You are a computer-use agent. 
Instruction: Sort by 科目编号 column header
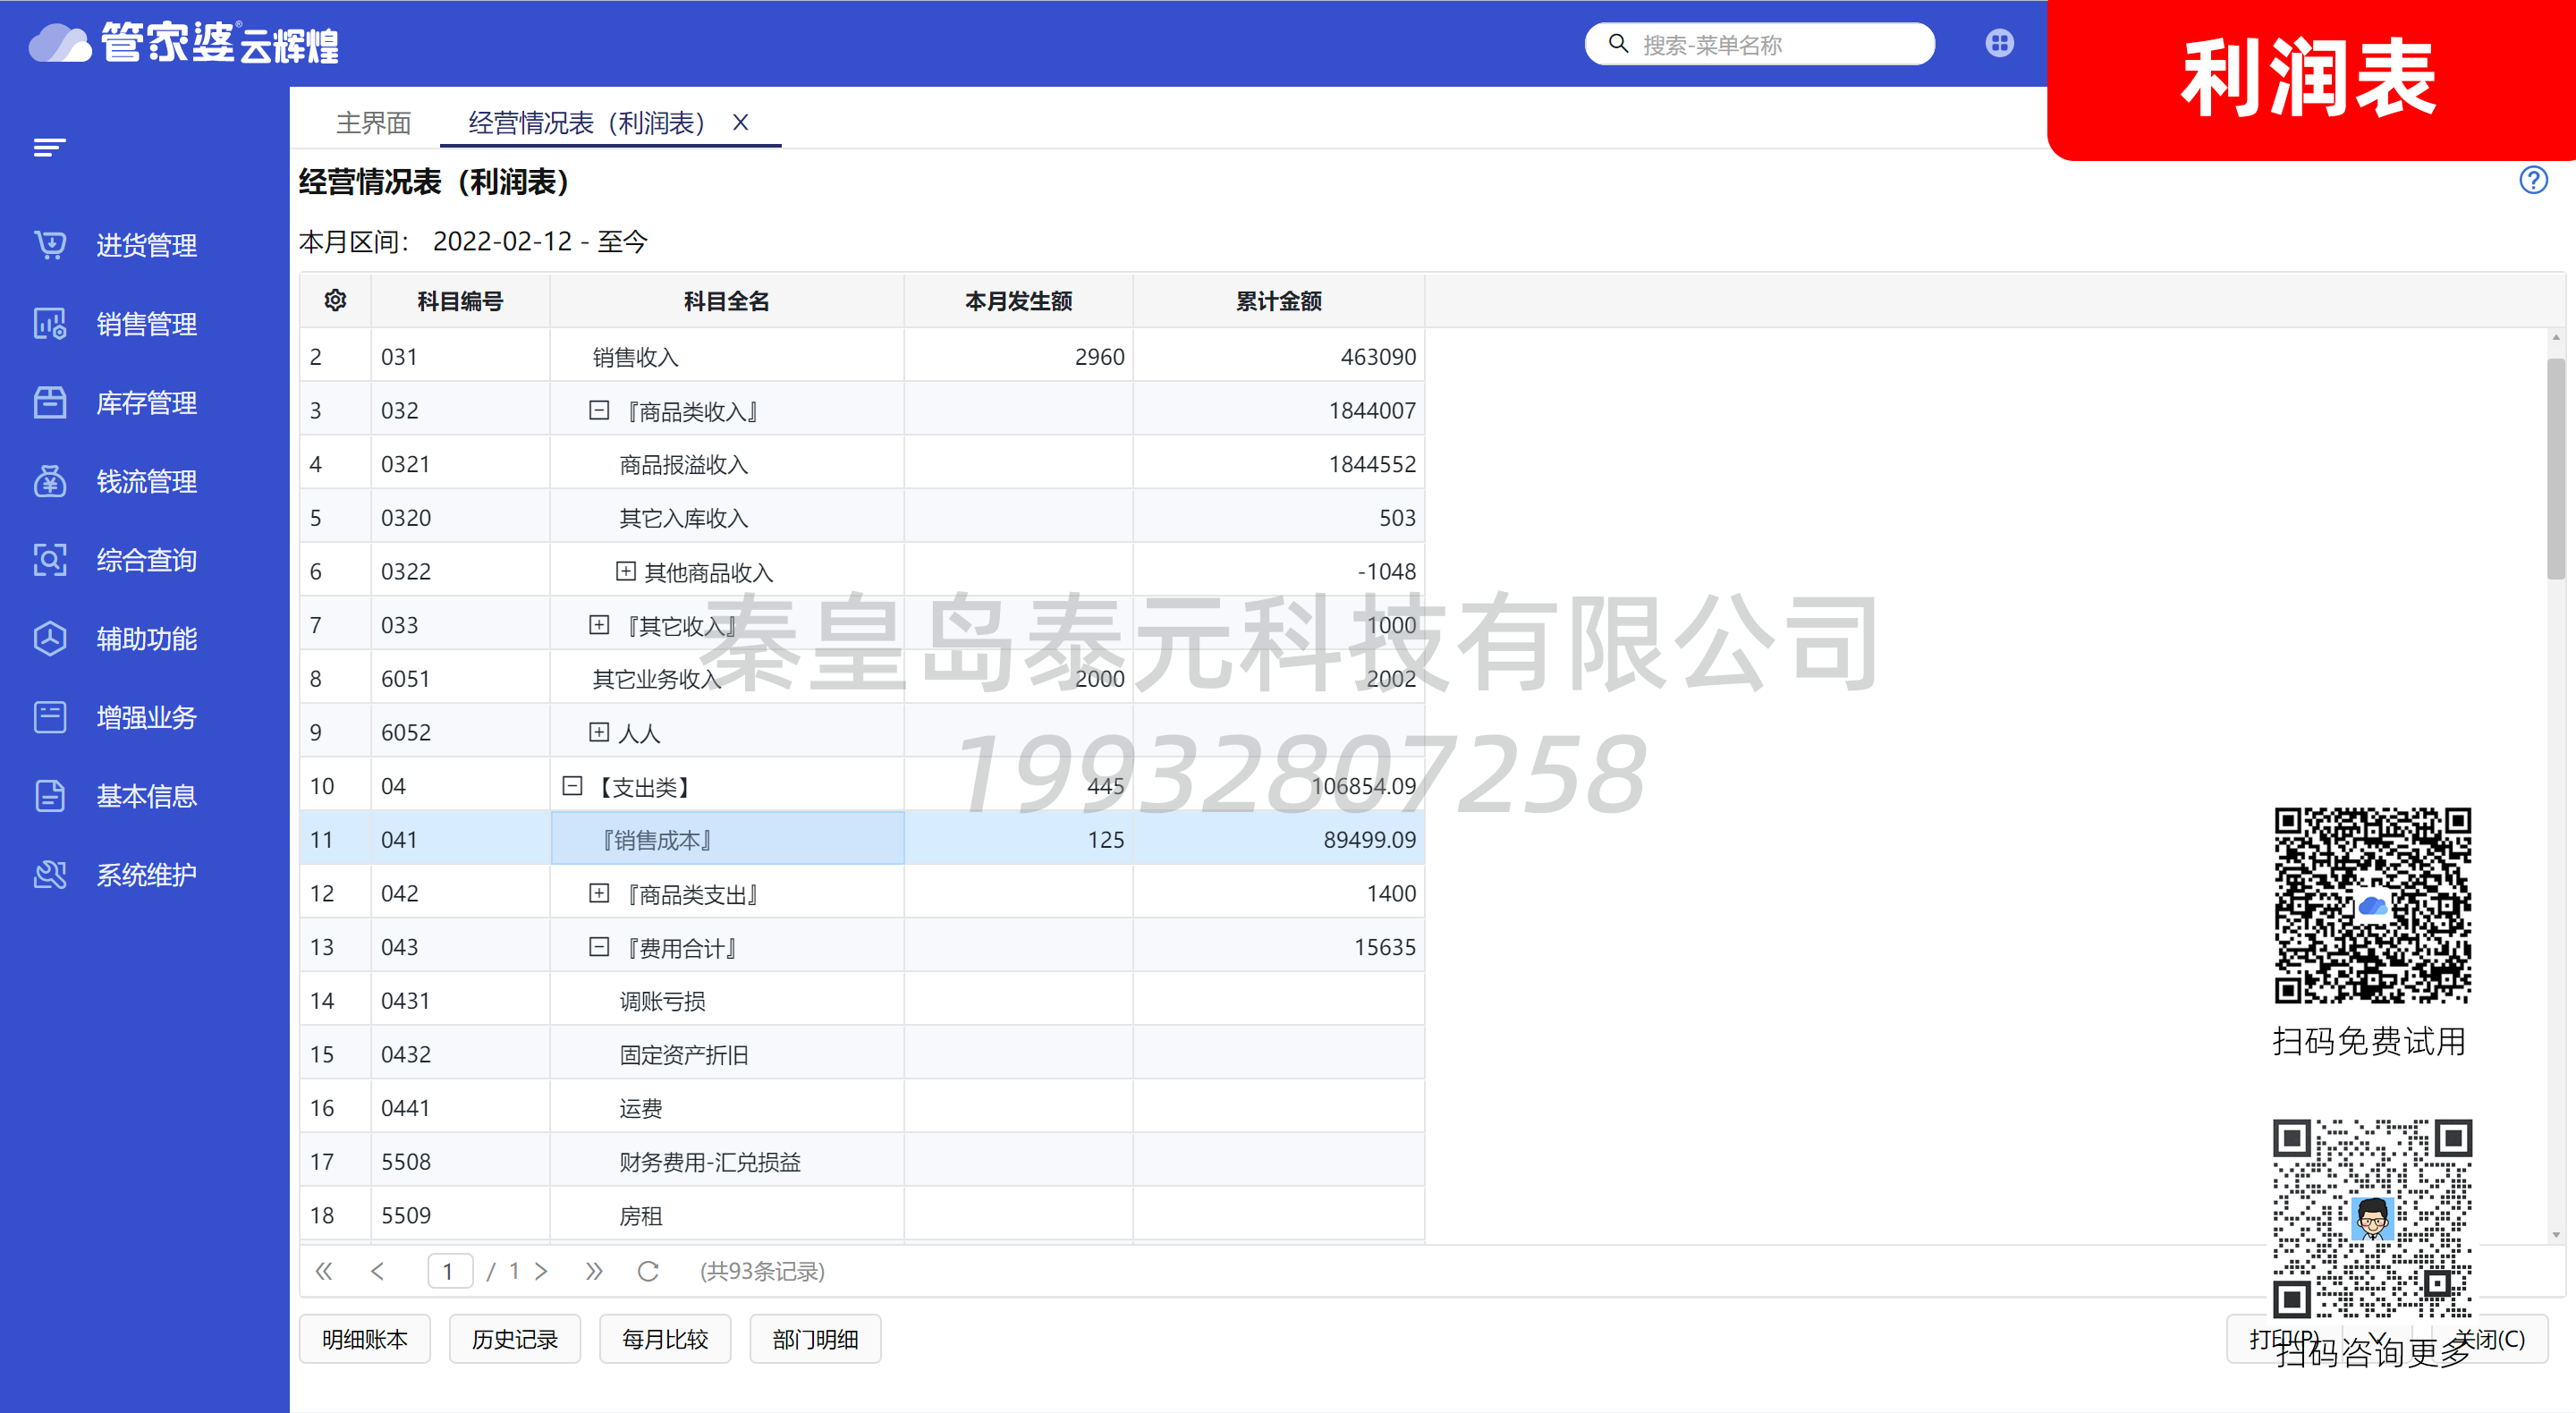click(x=460, y=300)
